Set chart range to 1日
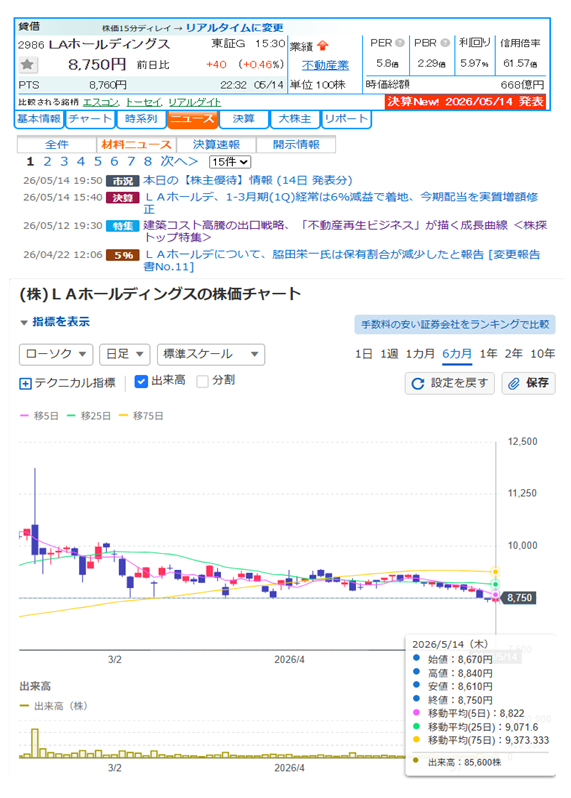This screenshot has height=798, width=571. pos(364,354)
